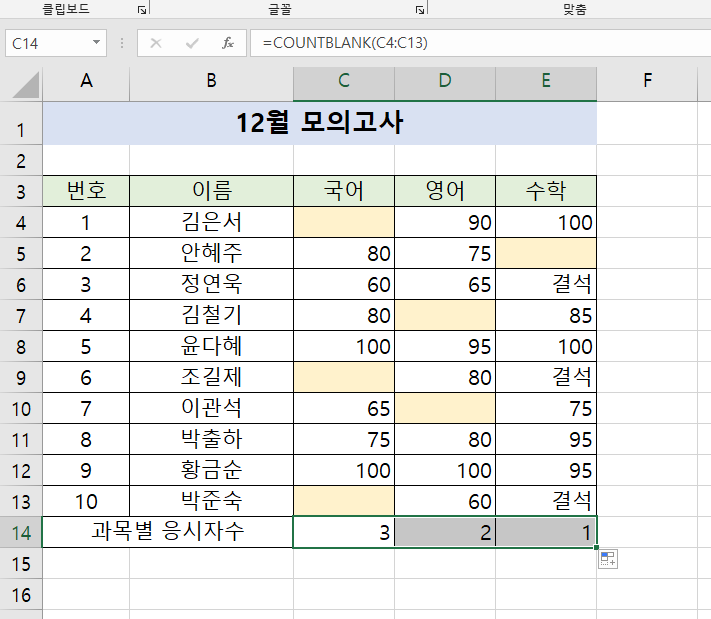Select row 14 header
This screenshot has width=711, height=619.
pos(21,532)
